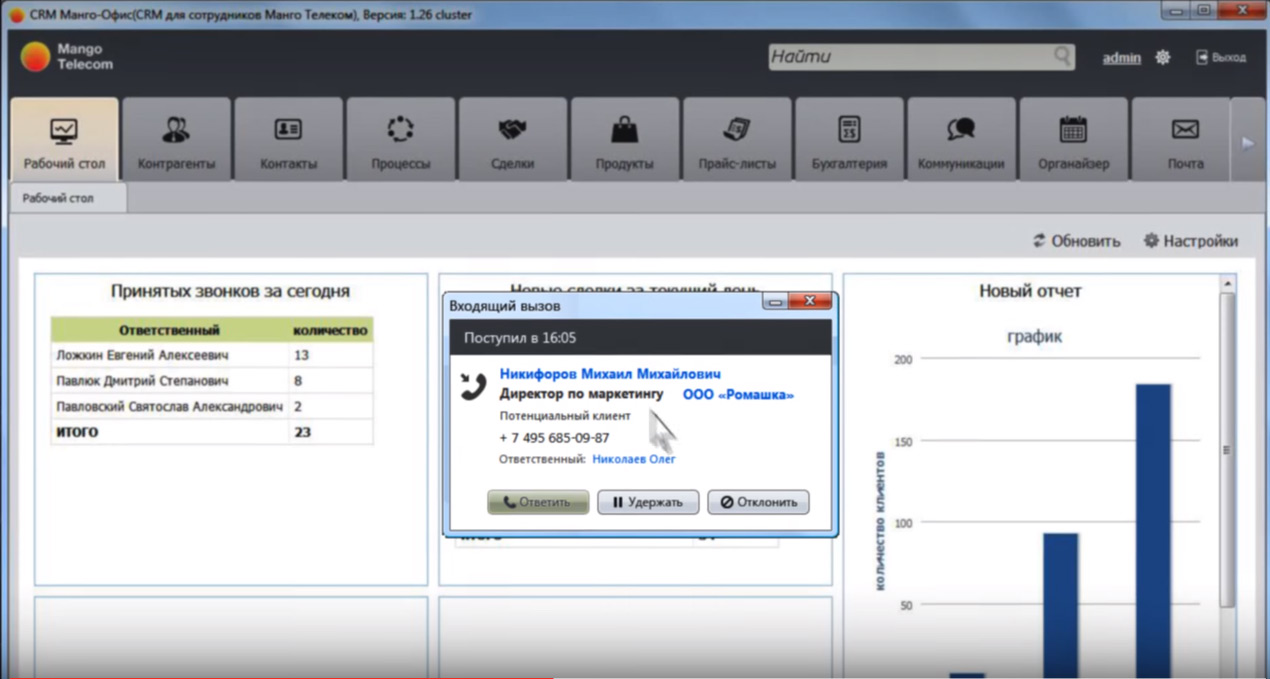
Task: Open the Продукты shopping bag icon
Action: click(624, 130)
